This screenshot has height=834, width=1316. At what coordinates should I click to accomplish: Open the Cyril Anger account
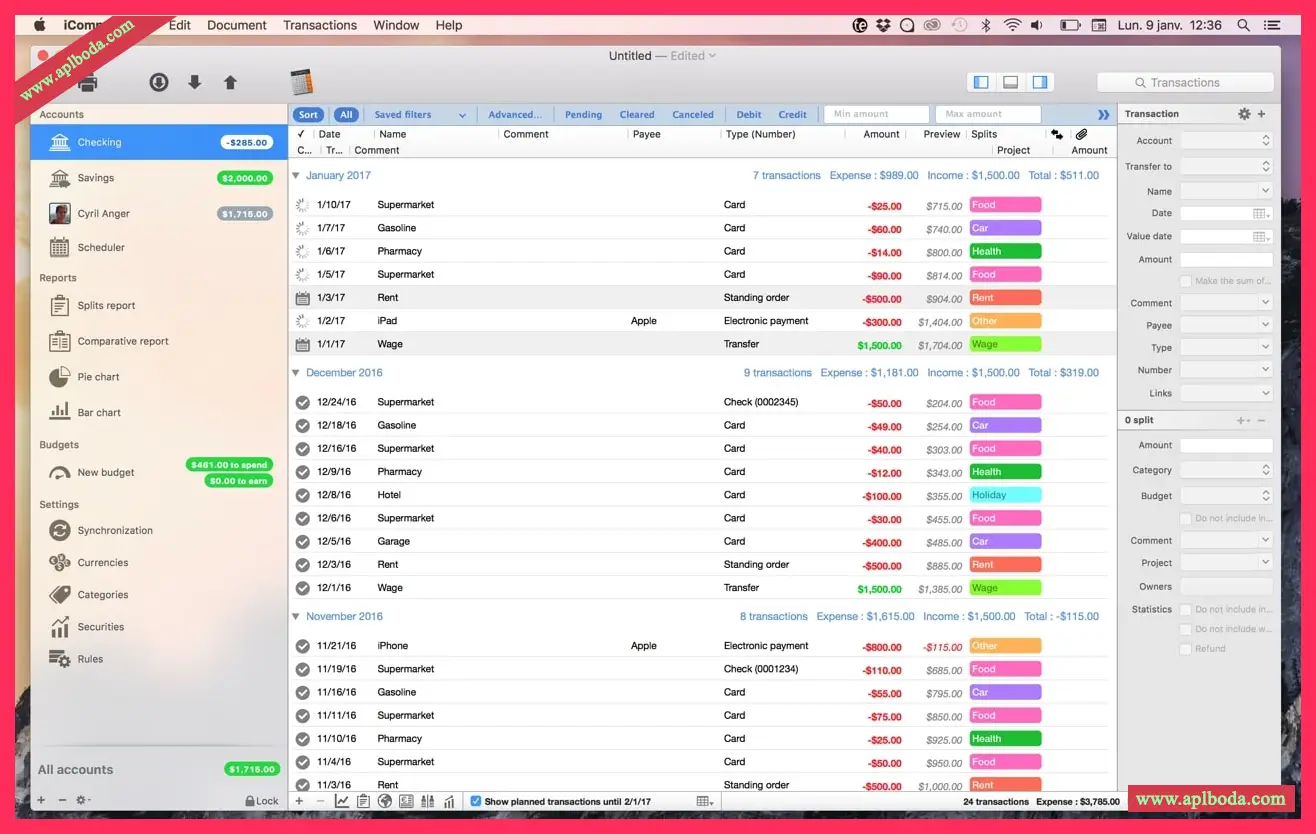pos(159,213)
